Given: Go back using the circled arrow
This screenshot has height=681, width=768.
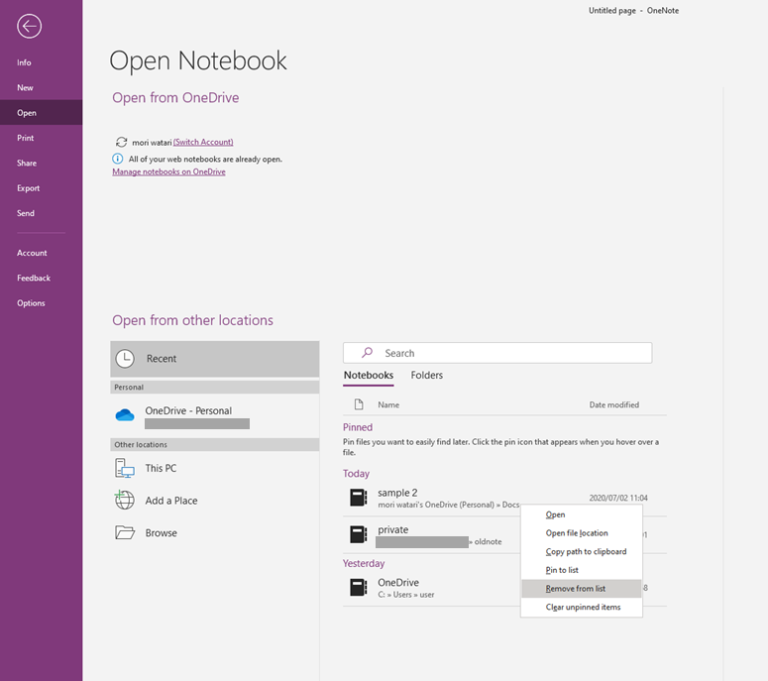Looking at the screenshot, I should [x=29, y=26].
